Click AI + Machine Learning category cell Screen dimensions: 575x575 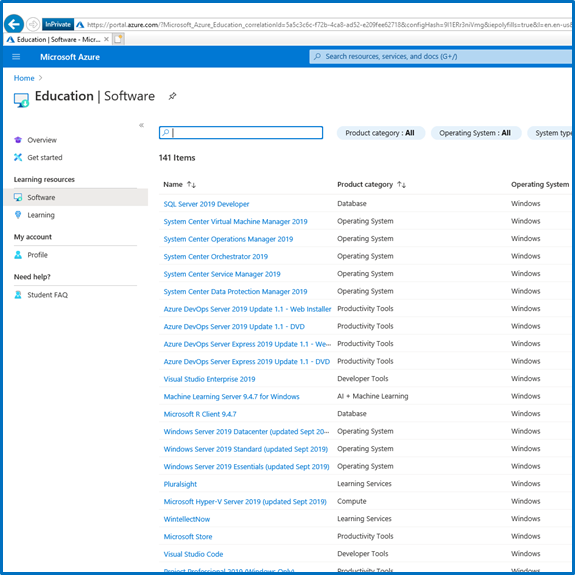click(x=373, y=396)
